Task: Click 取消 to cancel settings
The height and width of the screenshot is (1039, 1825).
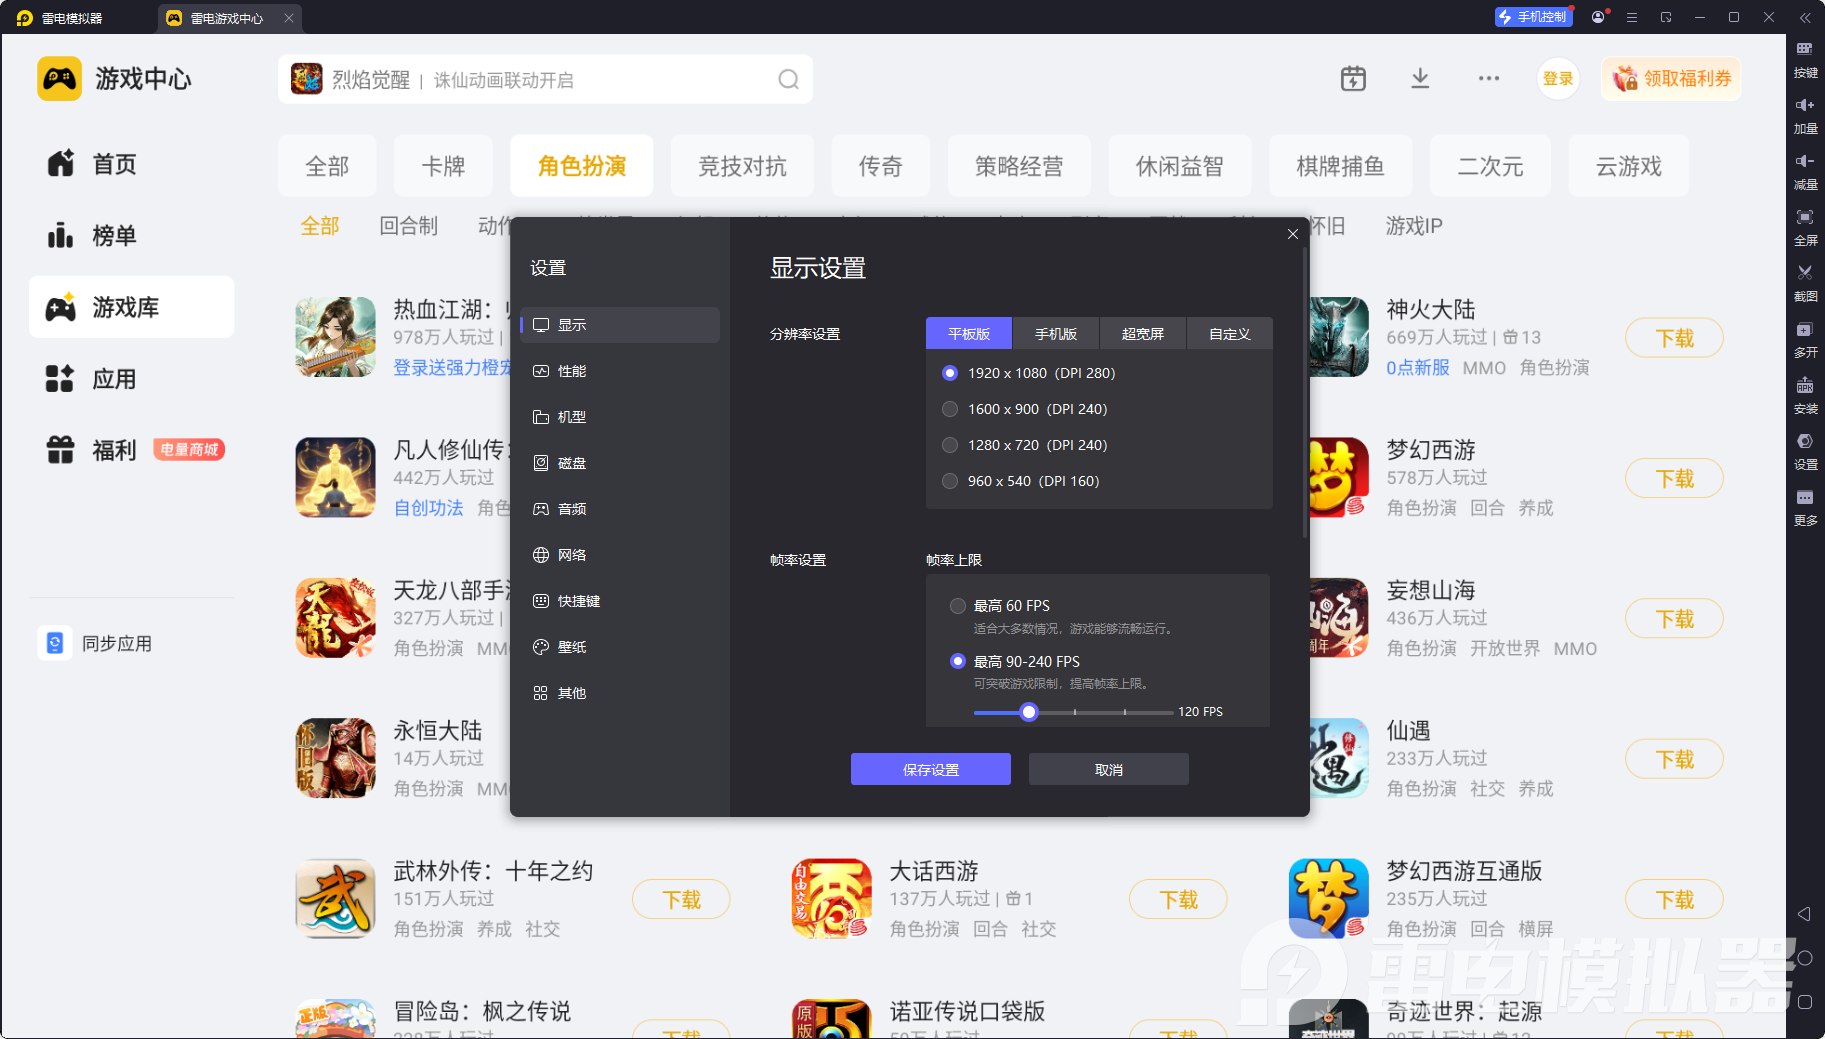Action: (x=1109, y=769)
